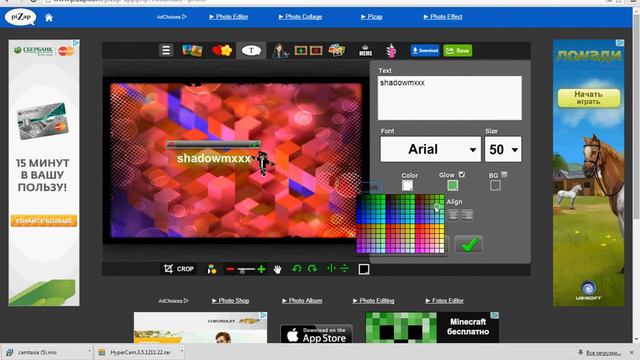Image resolution: width=640 pixels, height=360 pixels.
Task: Open the Photo Editing link
Action: click(373, 300)
